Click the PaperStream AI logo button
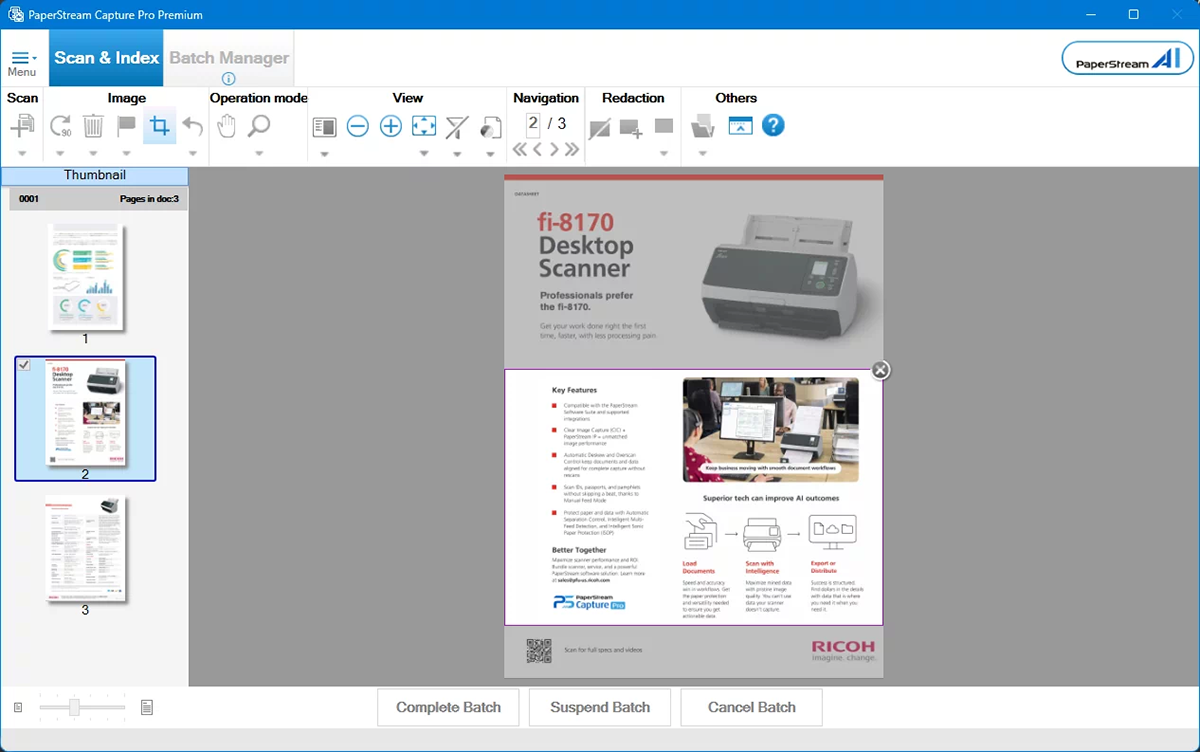The height and width of the screenshot is (752, 1200). [1128, 58]
